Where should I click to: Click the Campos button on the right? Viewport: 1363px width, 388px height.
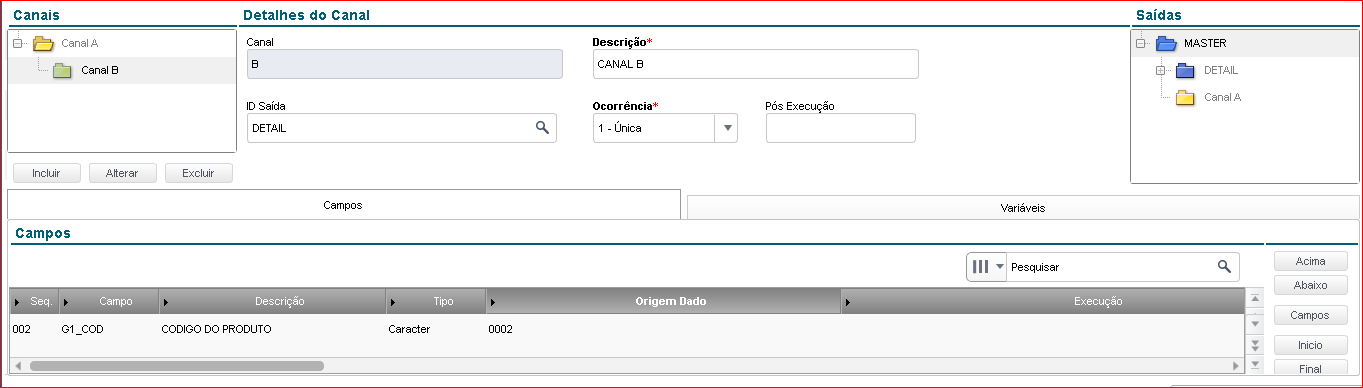[x=1310, y=315]
